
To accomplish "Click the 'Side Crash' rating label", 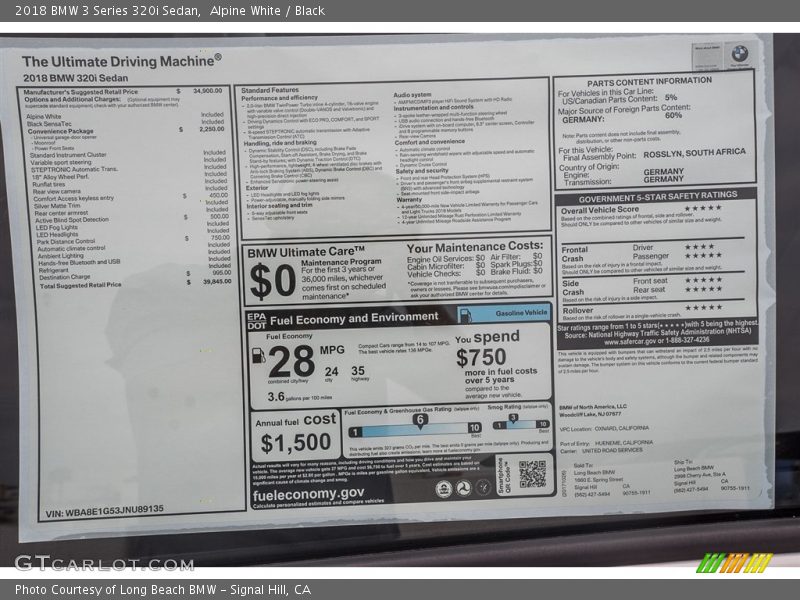I will click(x=573, y=288).
